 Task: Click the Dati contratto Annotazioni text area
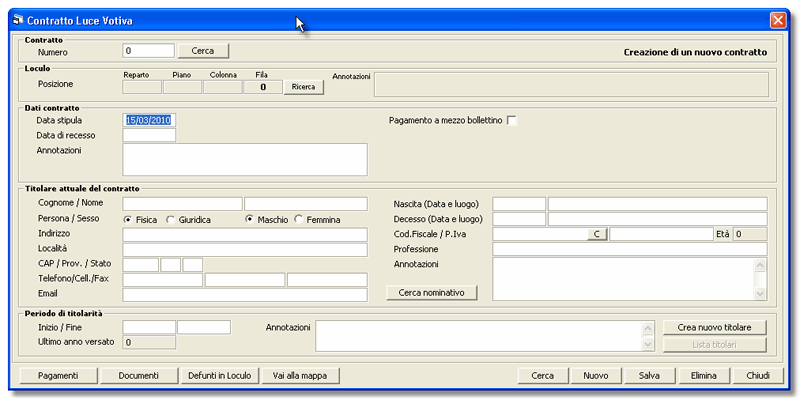245,159
